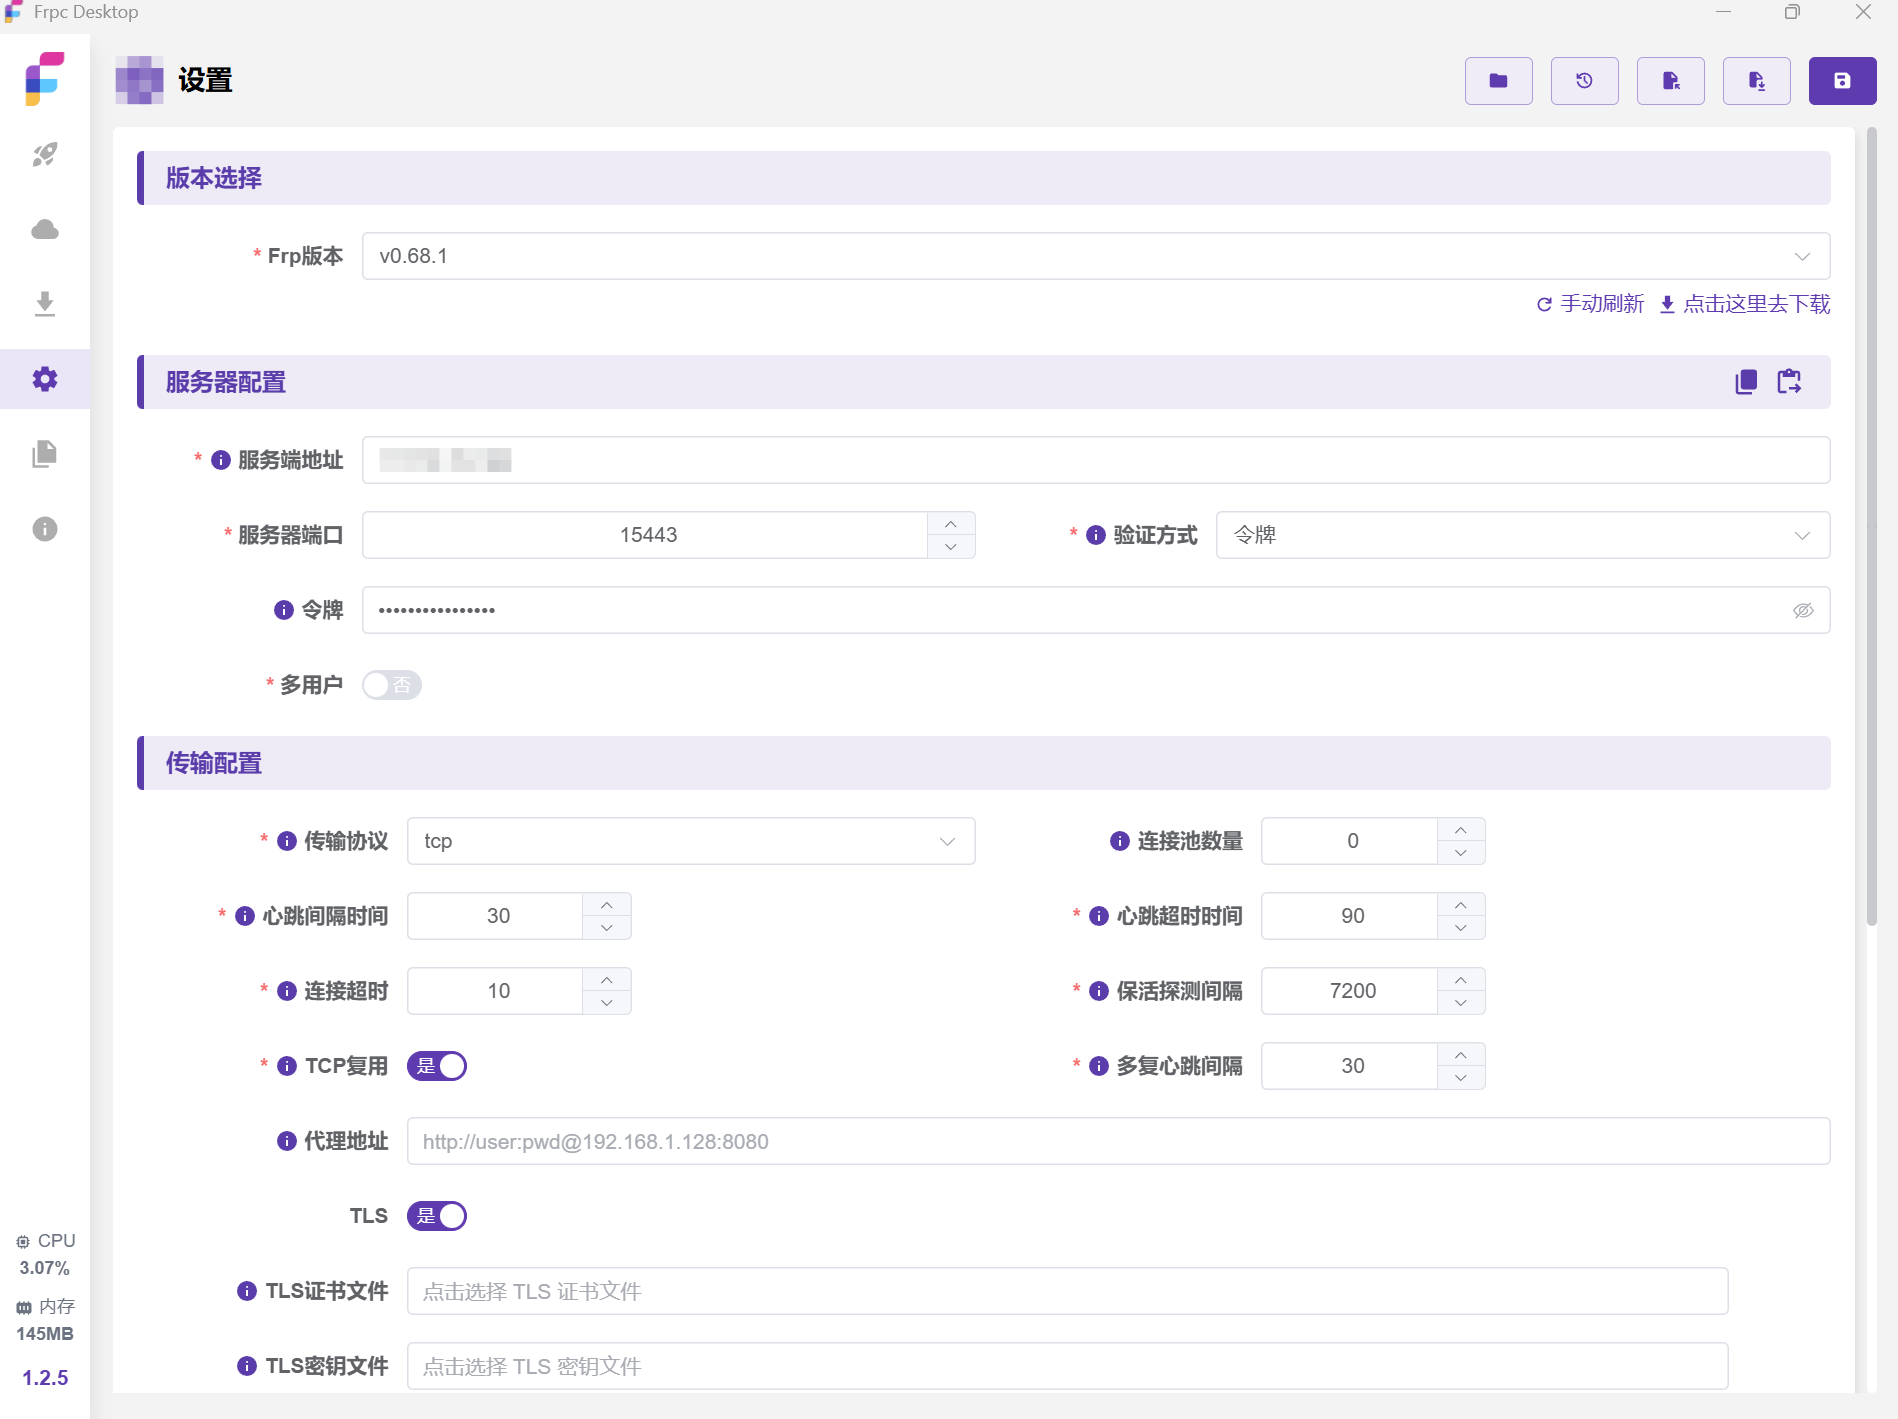Click info icon beside 保活探测间隔
The image size is (1898, 1419).
(1099, 991)
